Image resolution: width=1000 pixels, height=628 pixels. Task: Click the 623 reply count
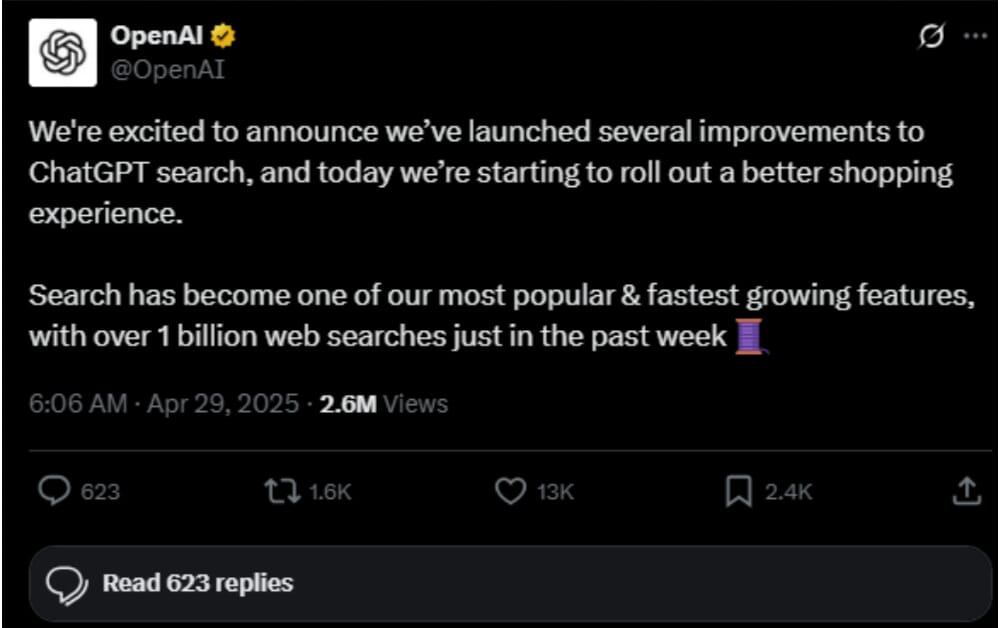(x=100, y=492)
